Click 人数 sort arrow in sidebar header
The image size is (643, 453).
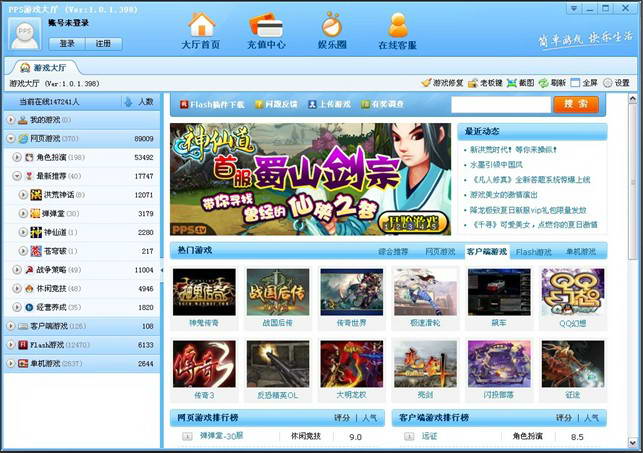coord(128,102)
